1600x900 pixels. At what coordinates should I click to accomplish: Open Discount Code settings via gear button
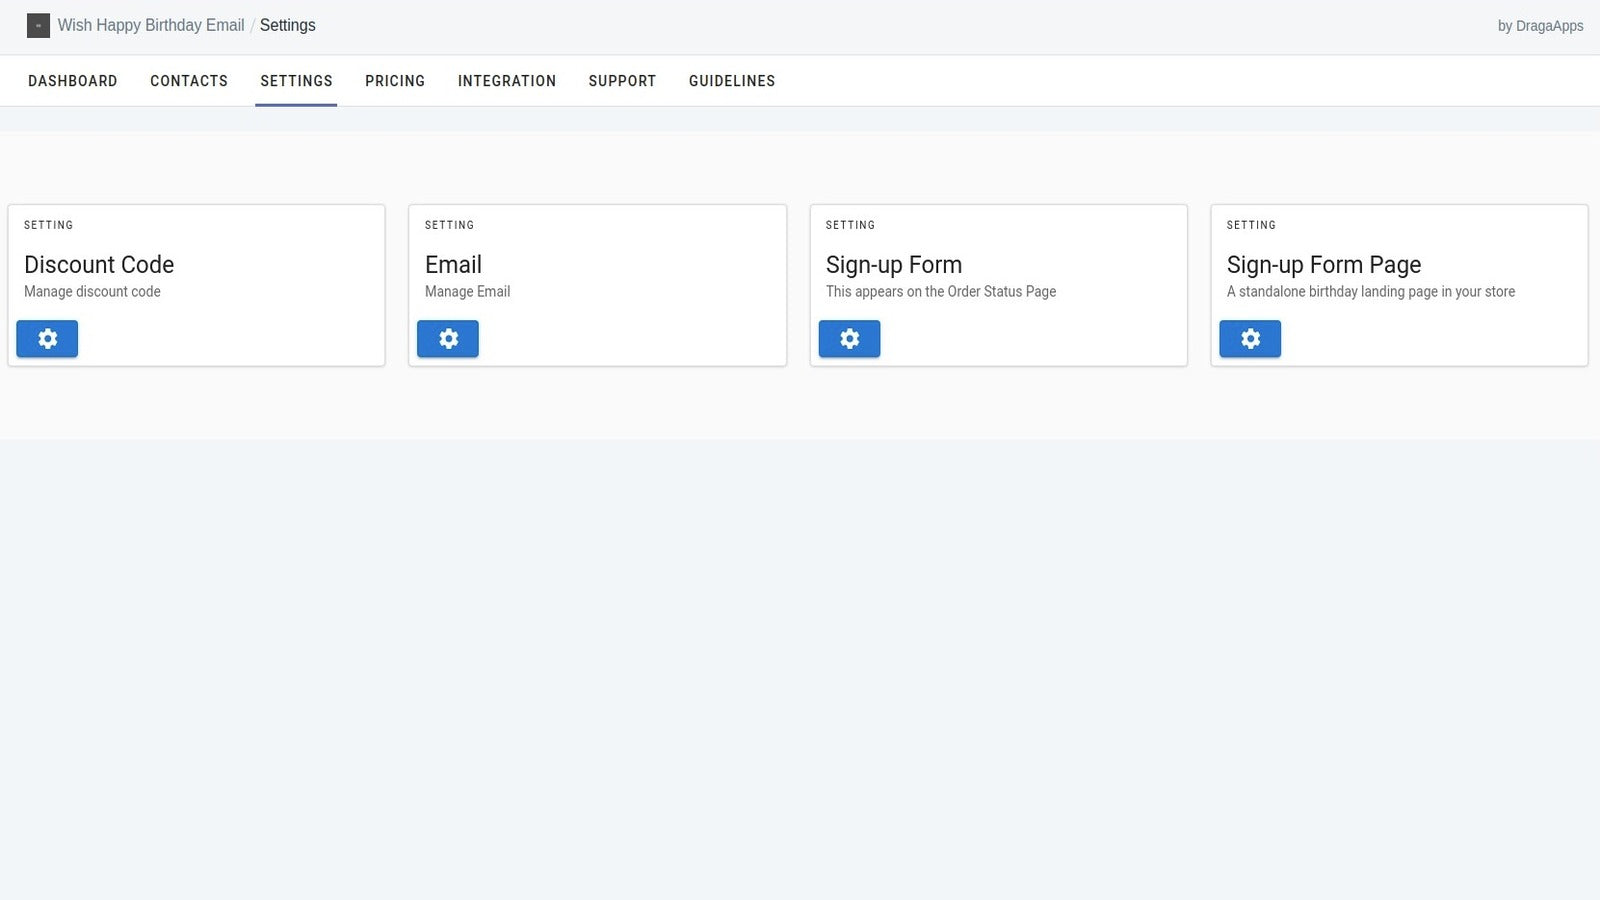click(x=47, y=339)
